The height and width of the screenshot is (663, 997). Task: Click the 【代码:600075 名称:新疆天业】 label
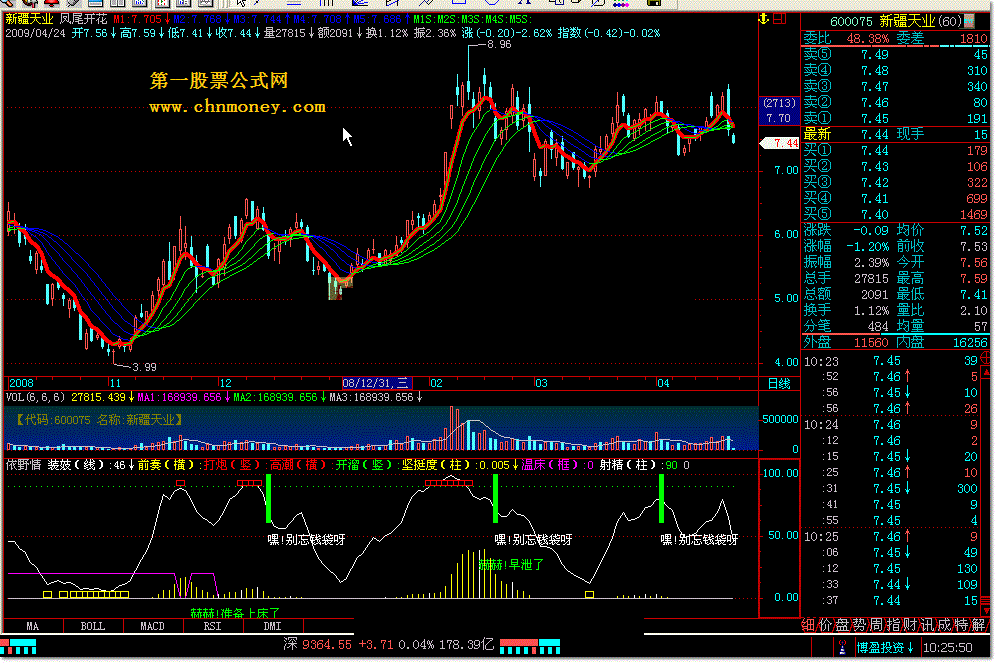pyautogui.click(x=99, y=420)
